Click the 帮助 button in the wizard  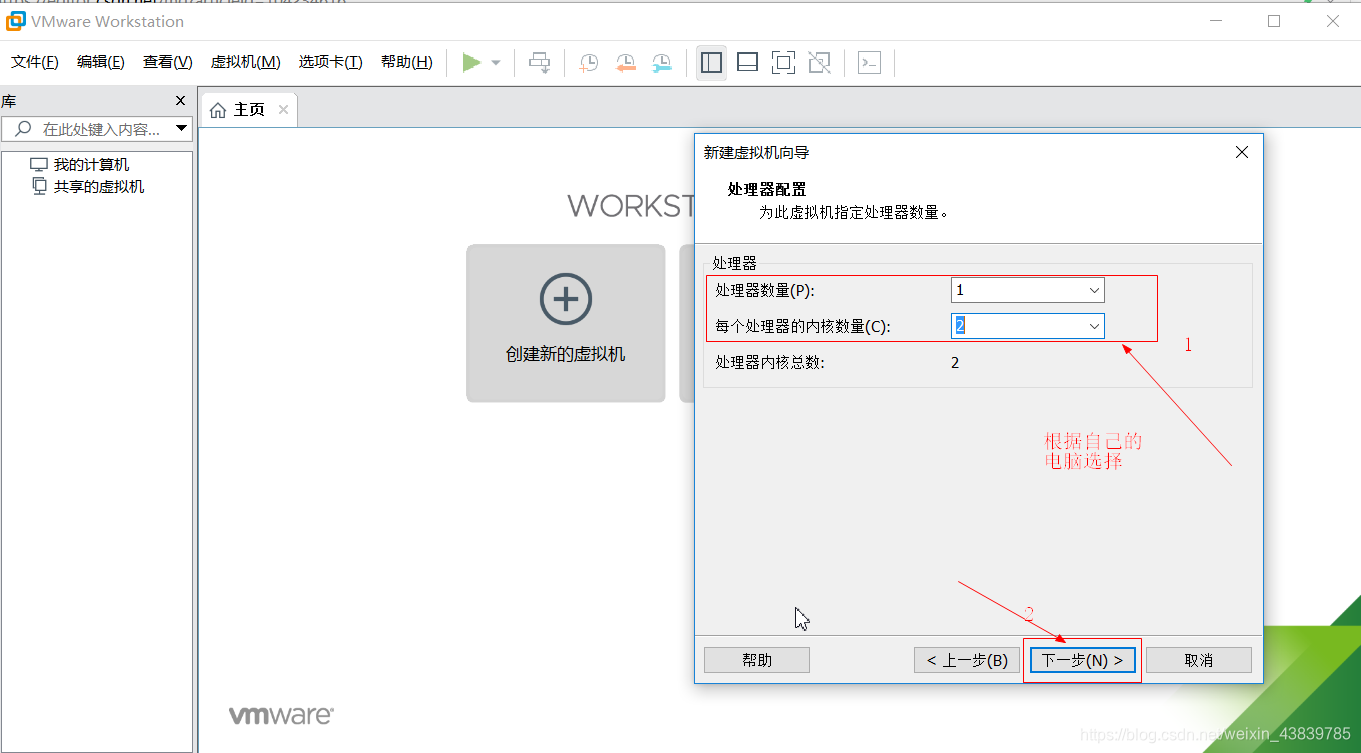tap(757, 660)
